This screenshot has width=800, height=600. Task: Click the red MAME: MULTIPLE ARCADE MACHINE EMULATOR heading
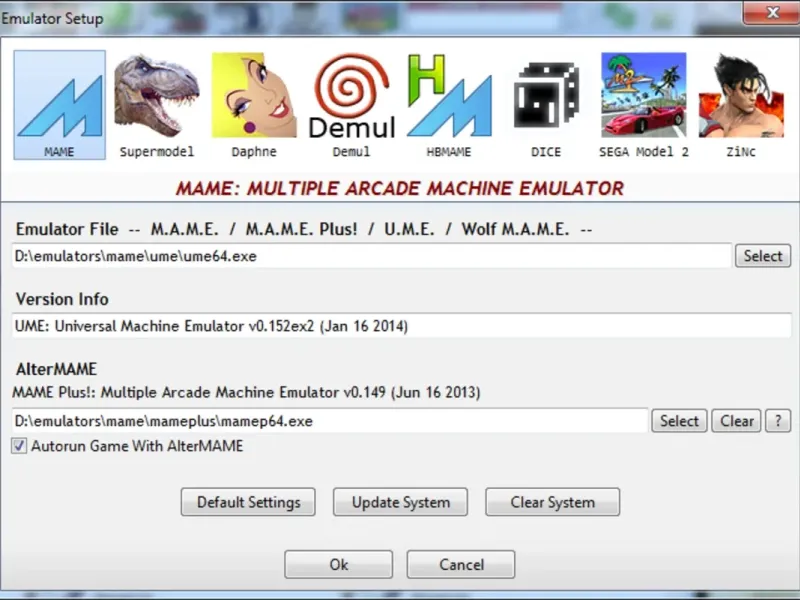coord(399,188)
